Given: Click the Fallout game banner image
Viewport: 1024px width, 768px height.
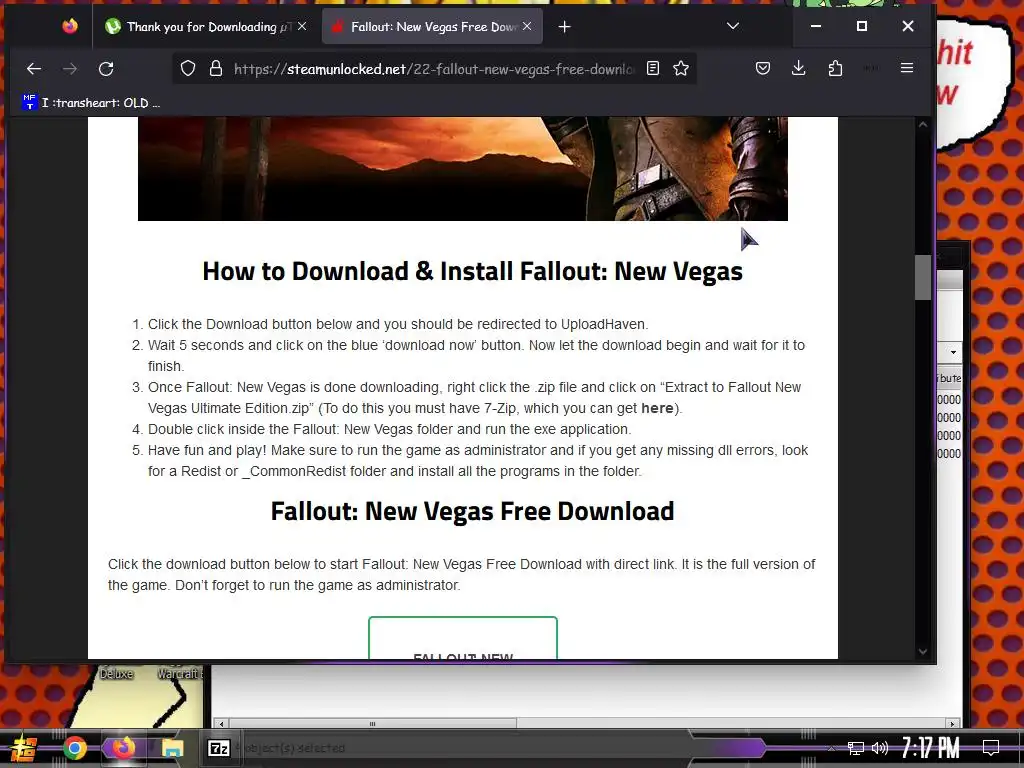Looking at the screenshot, I should click(x=462, y=168).
